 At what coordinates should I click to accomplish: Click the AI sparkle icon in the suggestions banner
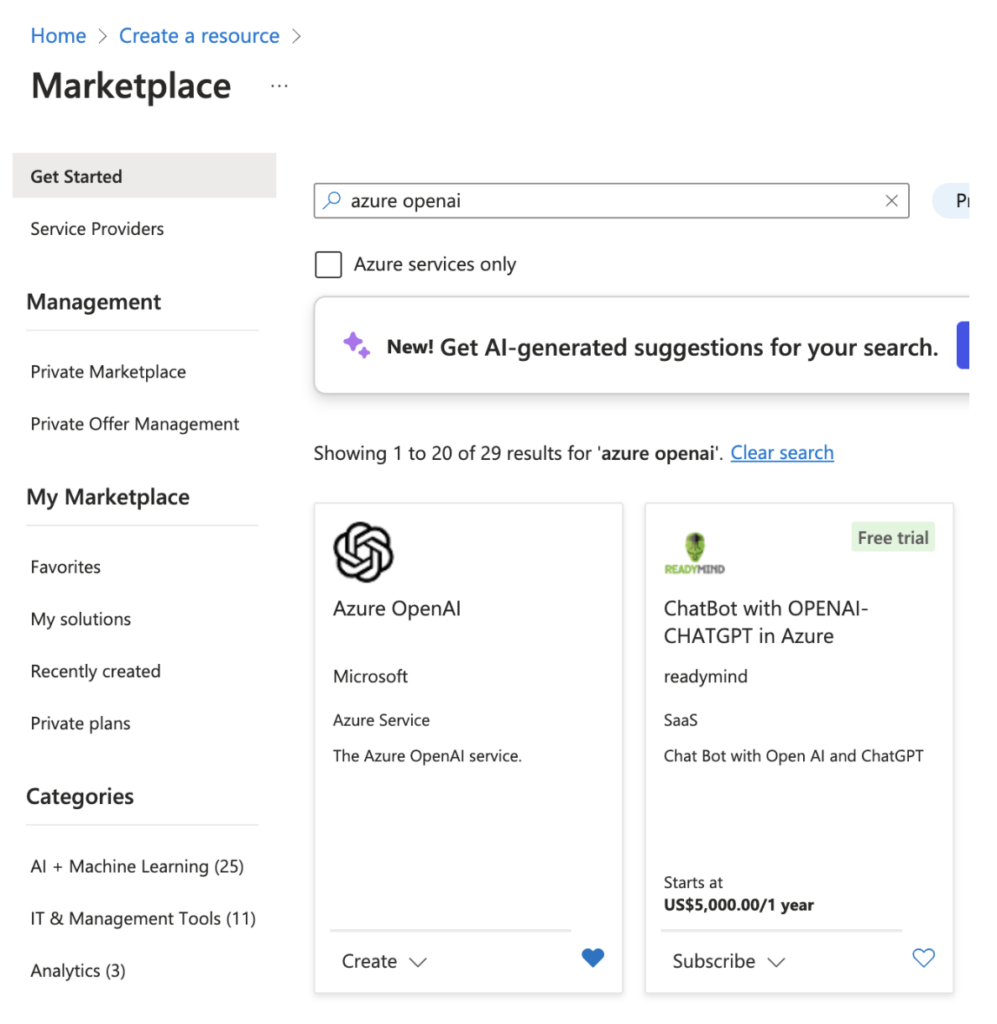(355, 344)
